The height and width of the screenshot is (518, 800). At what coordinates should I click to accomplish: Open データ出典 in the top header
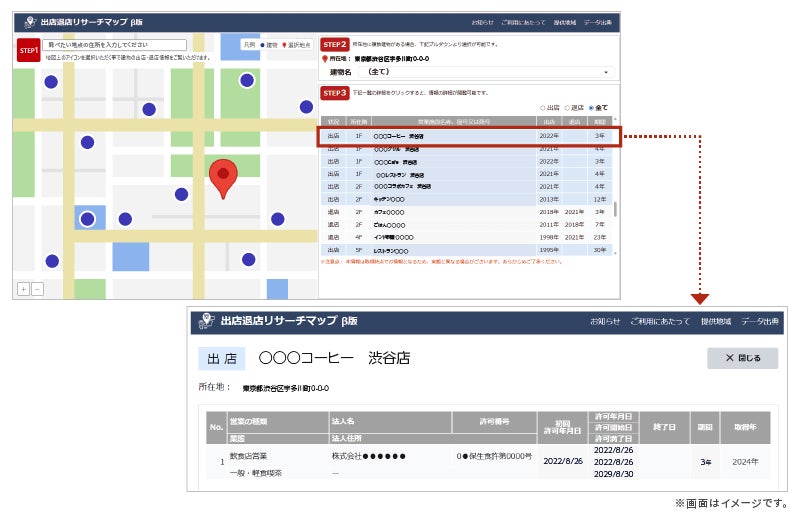[x=597, y=21]
